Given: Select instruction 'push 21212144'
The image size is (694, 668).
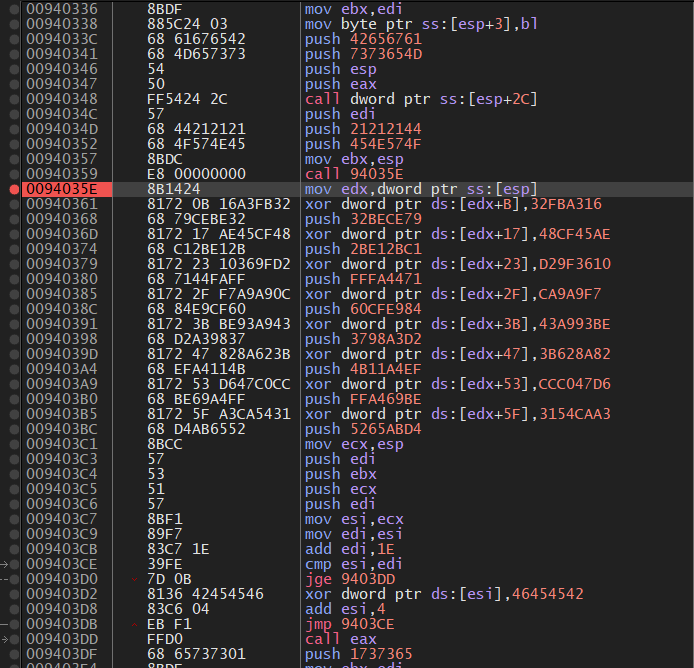Looking at the screenshot, I should pos(363,129).
